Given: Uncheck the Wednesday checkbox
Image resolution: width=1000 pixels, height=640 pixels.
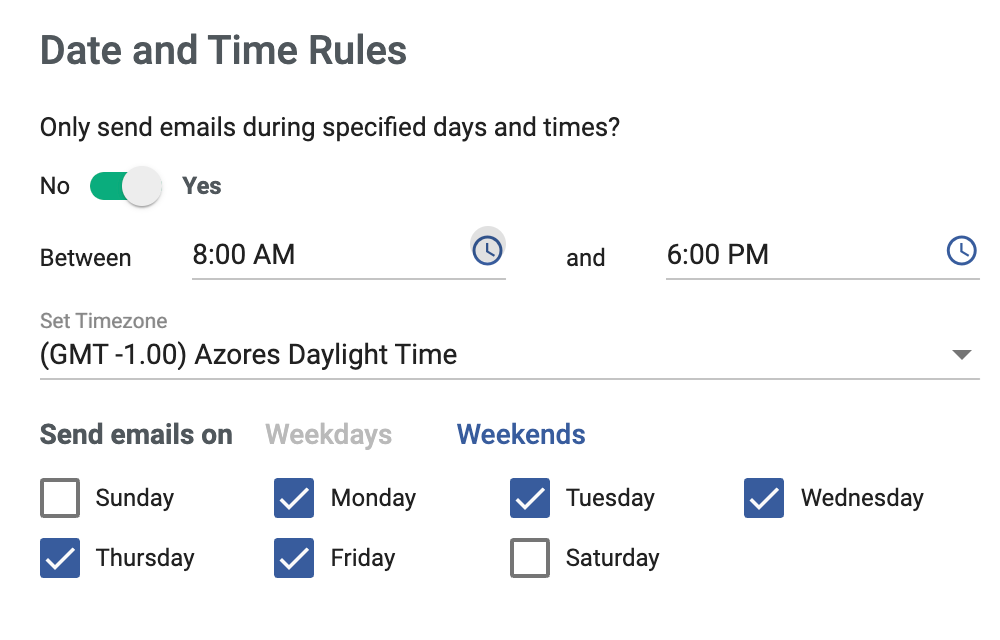Looking at the screenshot, I should coord(763,498).
